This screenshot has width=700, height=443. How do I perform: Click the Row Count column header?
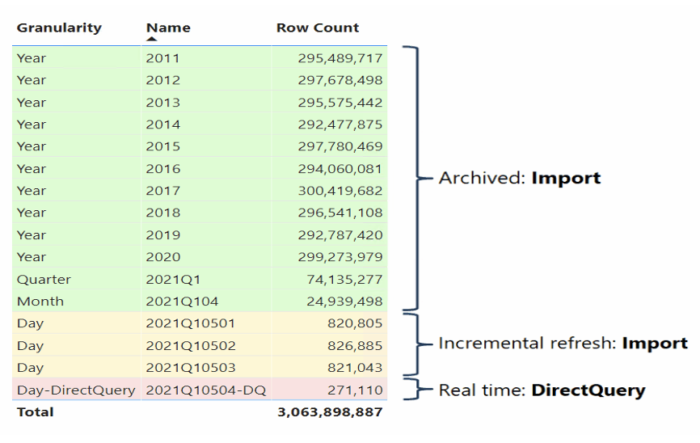coord(317,28)
